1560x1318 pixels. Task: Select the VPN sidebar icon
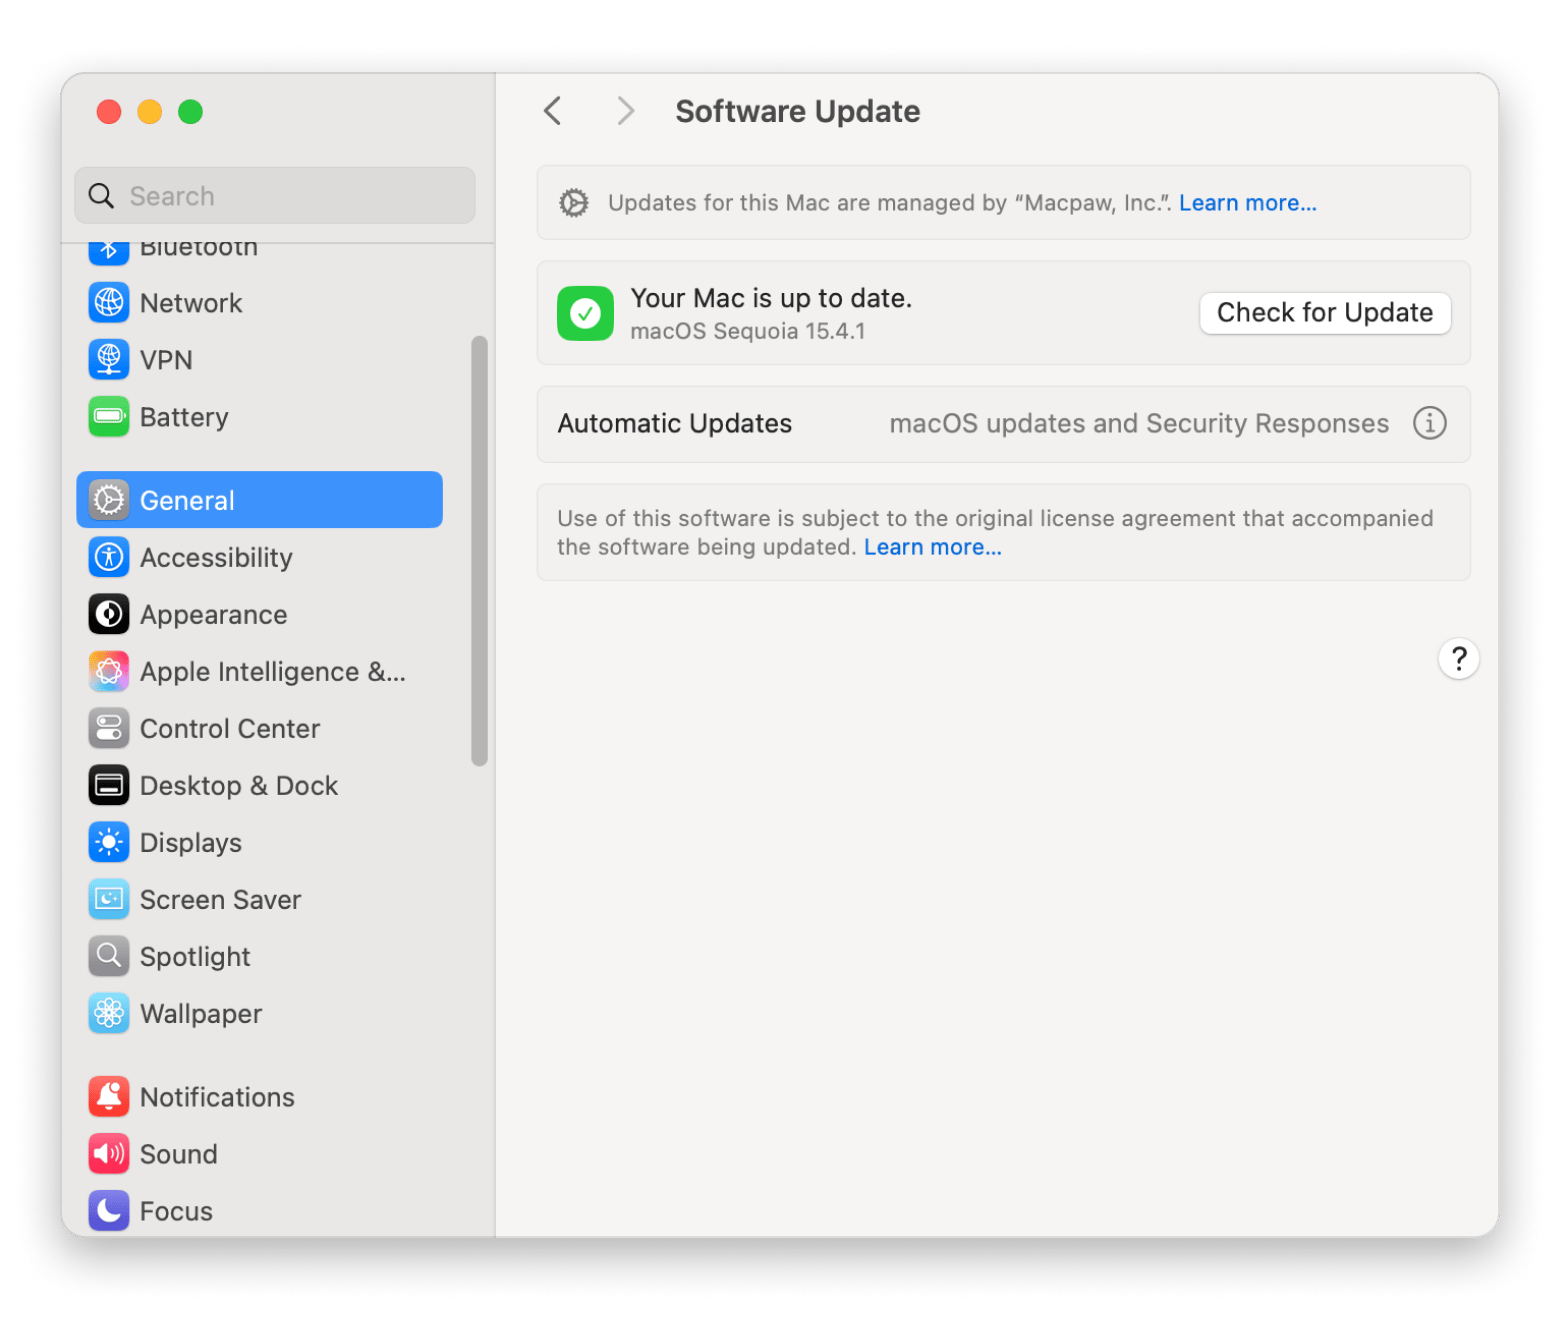coord(109,360)
